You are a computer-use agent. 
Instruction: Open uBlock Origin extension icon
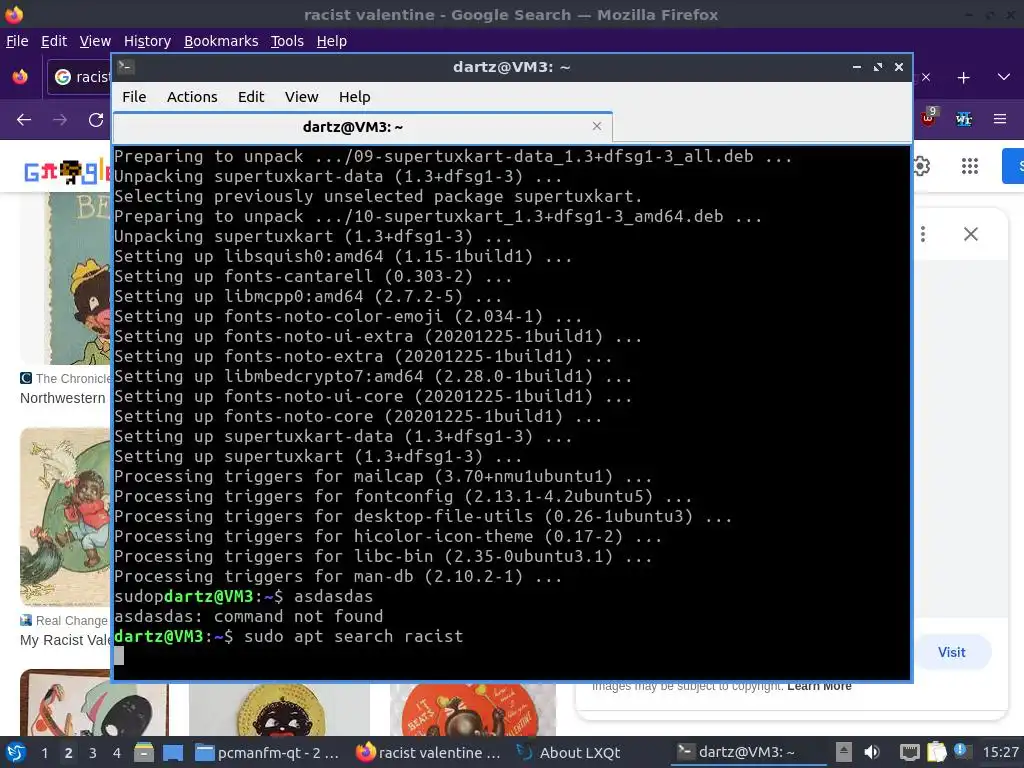928,118
